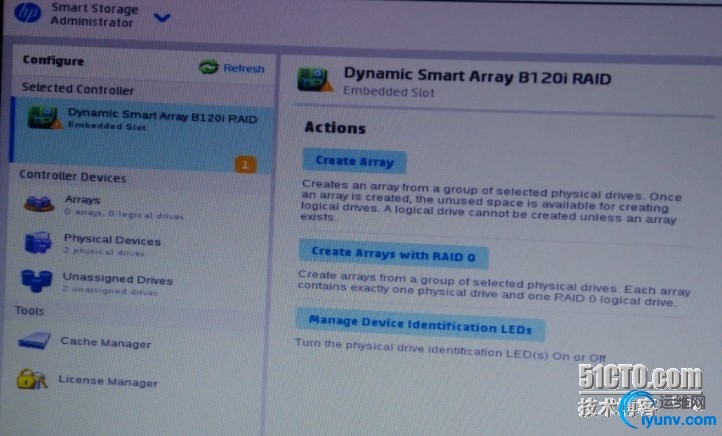This screenshot has height=436, width=722.
Task: Open the orange alert badge showing 1
Action: pyautogui.click(x=245, y=164)
